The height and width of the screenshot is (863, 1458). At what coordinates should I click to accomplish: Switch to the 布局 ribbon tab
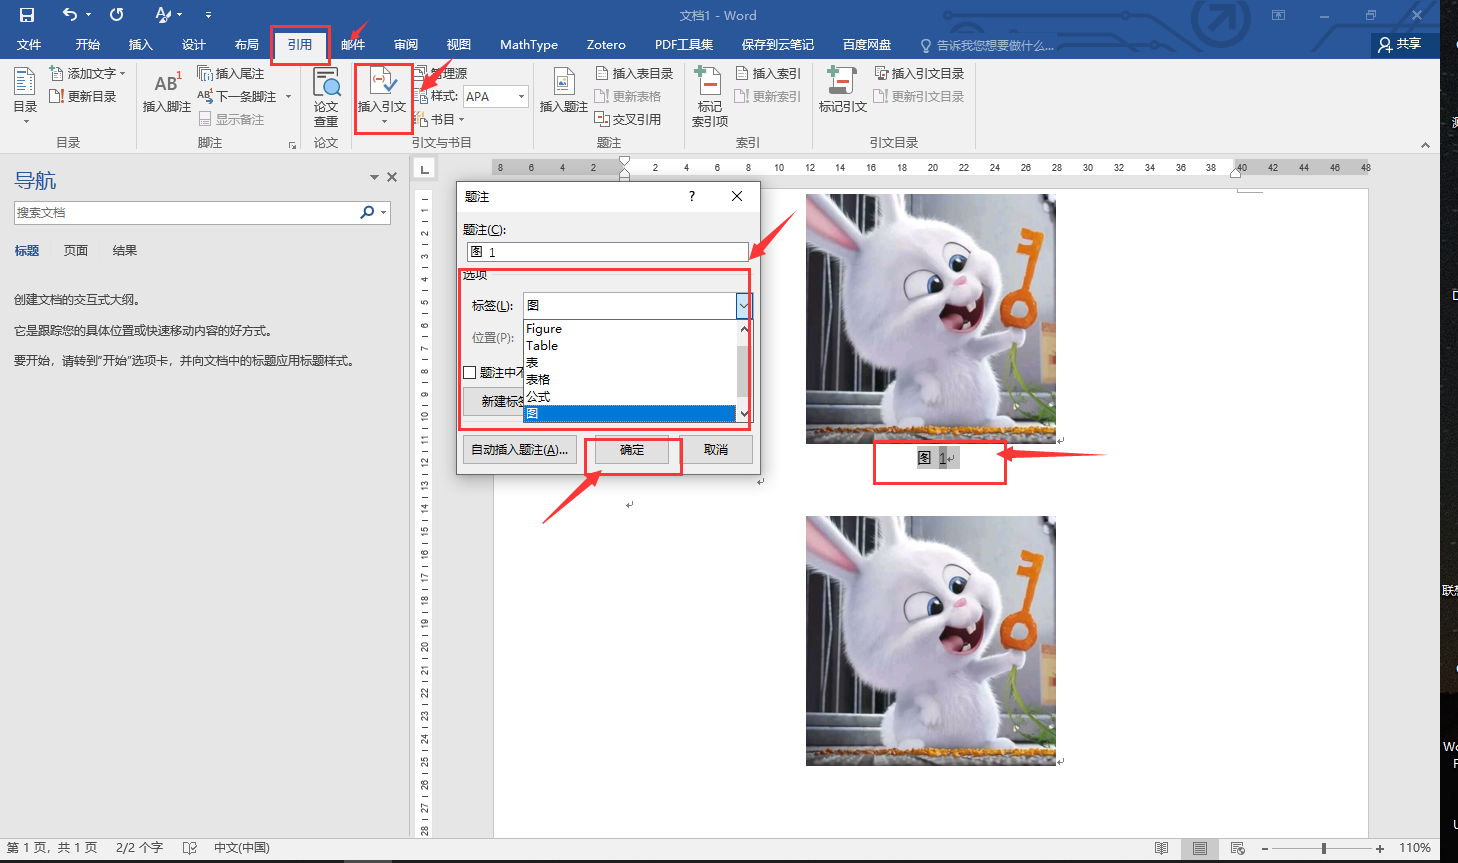[247, 44]
